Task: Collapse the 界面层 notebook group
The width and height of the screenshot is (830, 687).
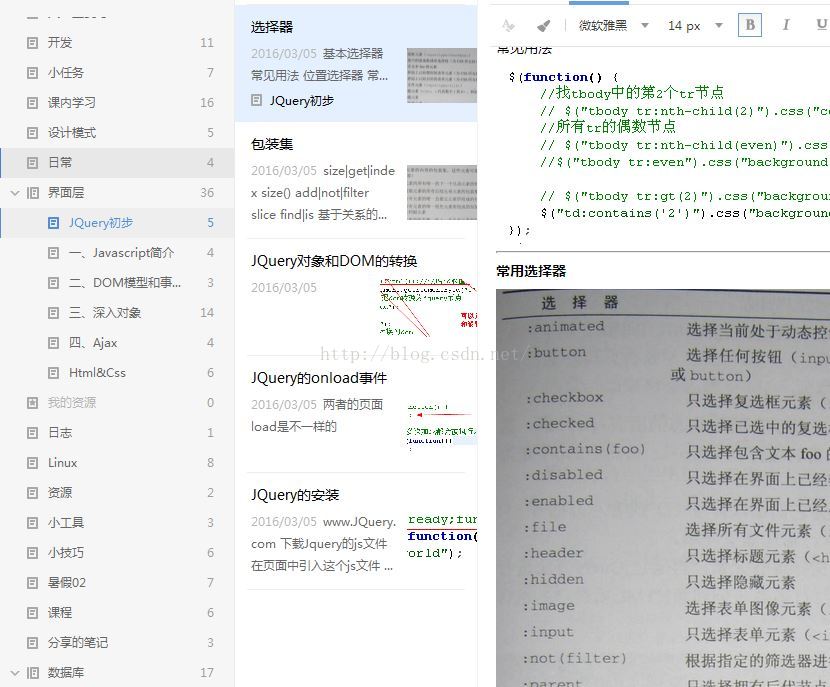Action: (x=15, y=193)
